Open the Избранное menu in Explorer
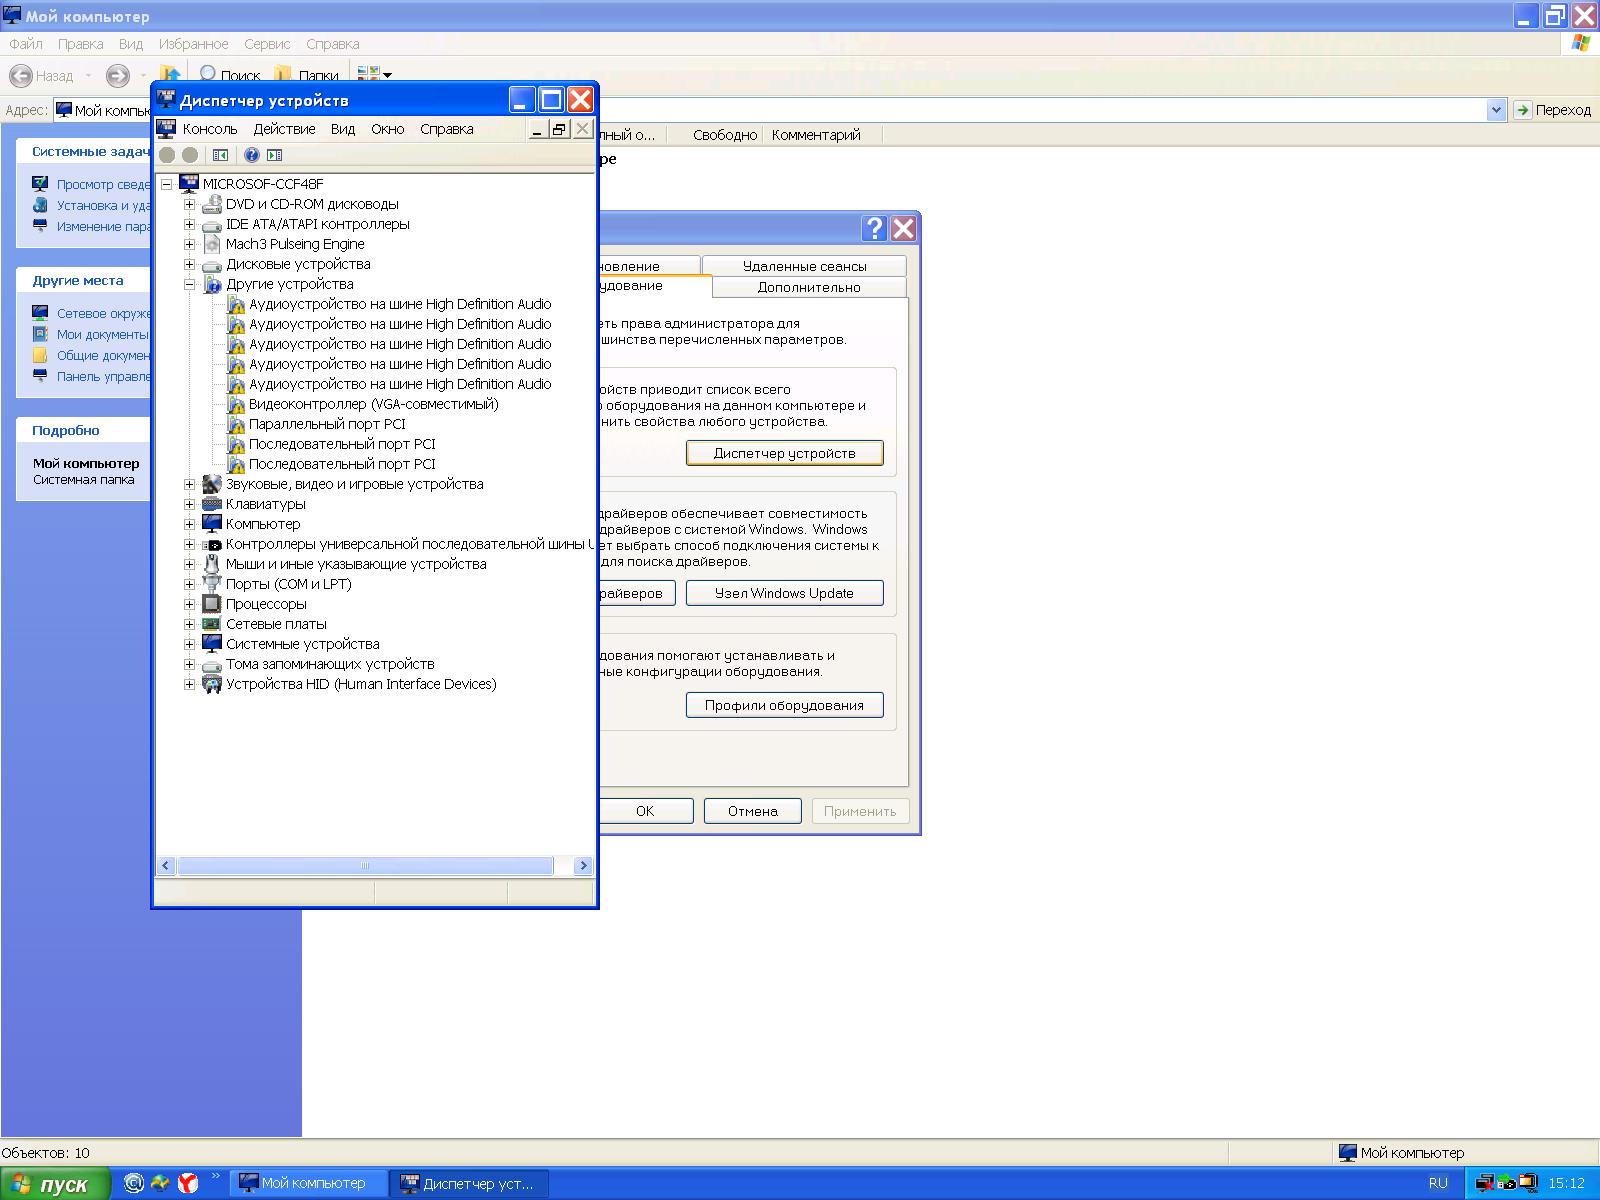Viewport: 1600px width, 1200px height. point(193,44)
